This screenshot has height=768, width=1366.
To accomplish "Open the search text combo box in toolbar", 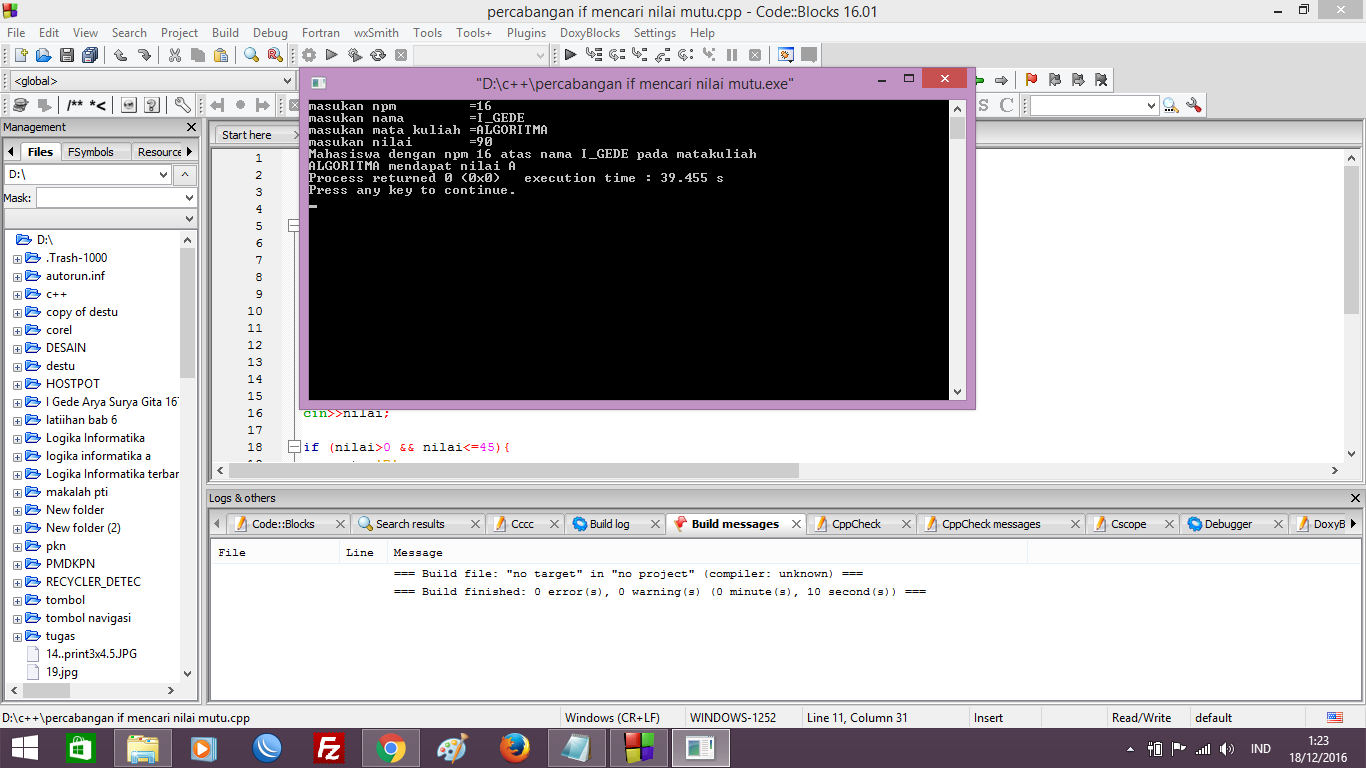I will coord(1095,105).
